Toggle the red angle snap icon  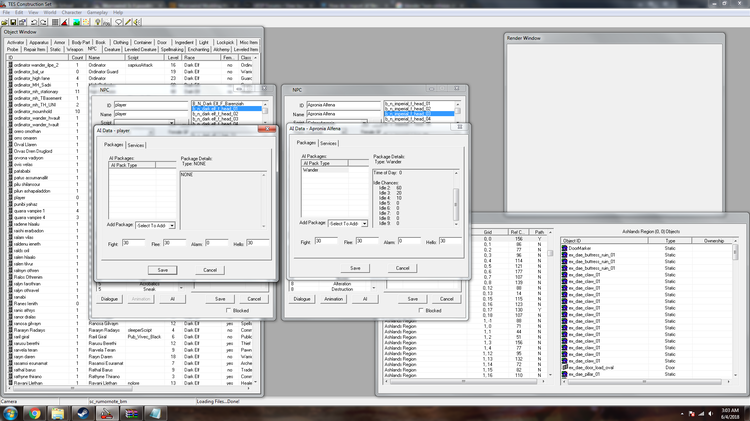point(65,22)
